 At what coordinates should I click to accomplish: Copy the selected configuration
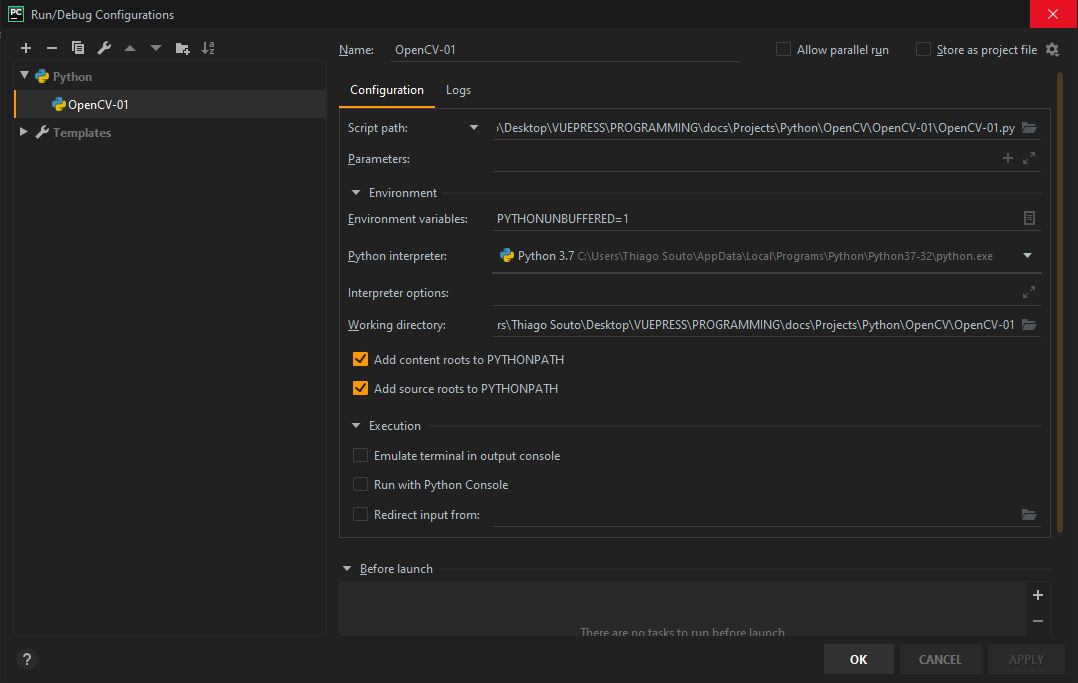click(78, 48)
